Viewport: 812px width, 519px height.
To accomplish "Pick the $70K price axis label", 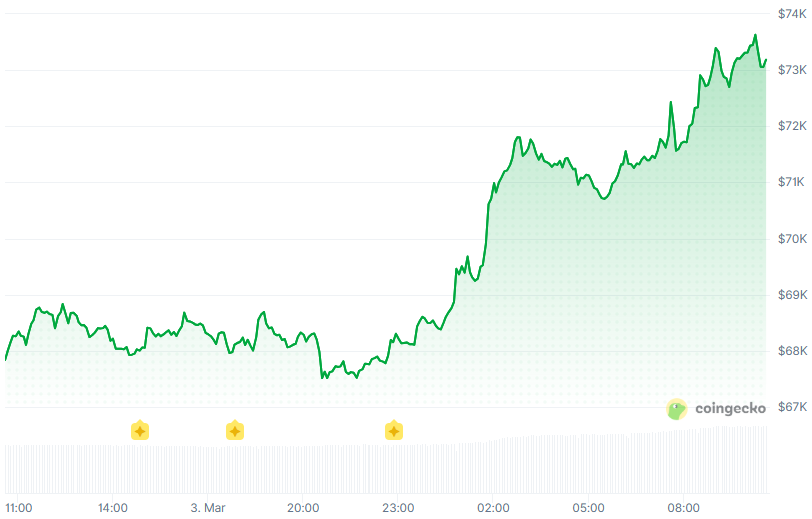I will point(792,239).
